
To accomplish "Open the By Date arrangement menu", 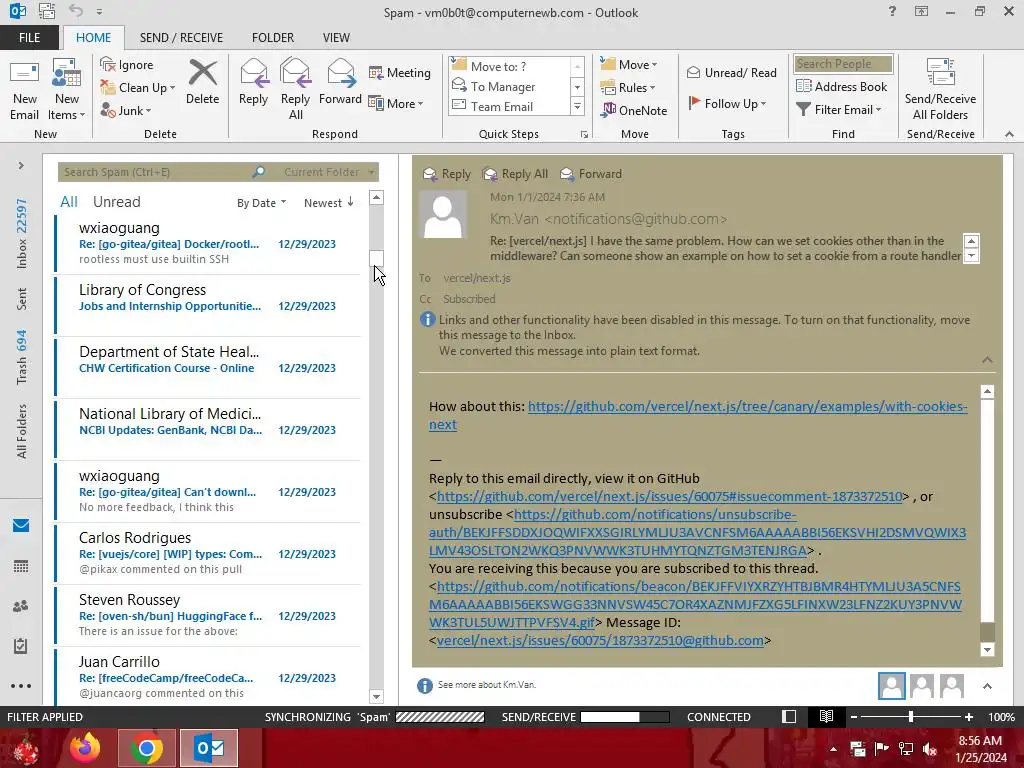I will (261, 203).
